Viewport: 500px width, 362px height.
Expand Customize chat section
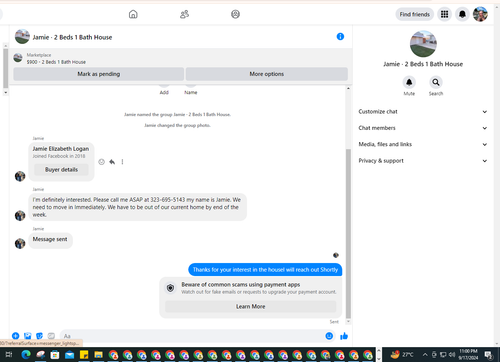point(423,112)
